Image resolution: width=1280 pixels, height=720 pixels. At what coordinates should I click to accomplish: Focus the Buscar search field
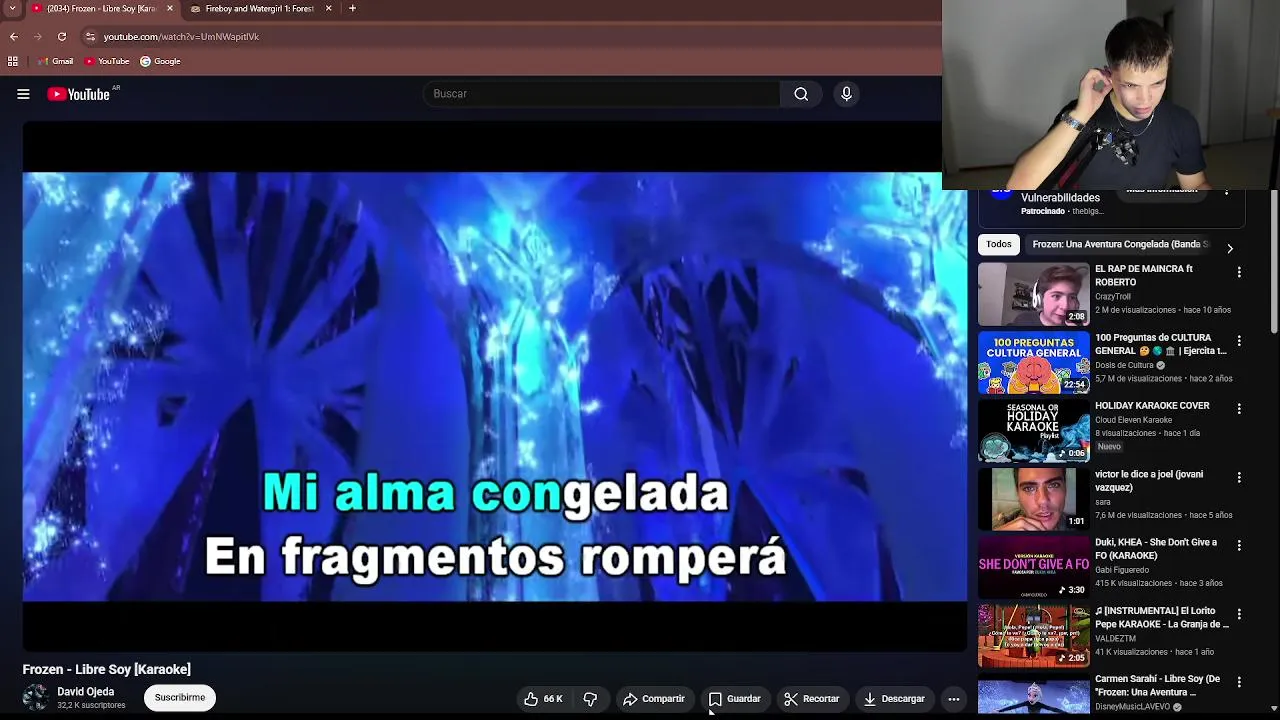601,94
